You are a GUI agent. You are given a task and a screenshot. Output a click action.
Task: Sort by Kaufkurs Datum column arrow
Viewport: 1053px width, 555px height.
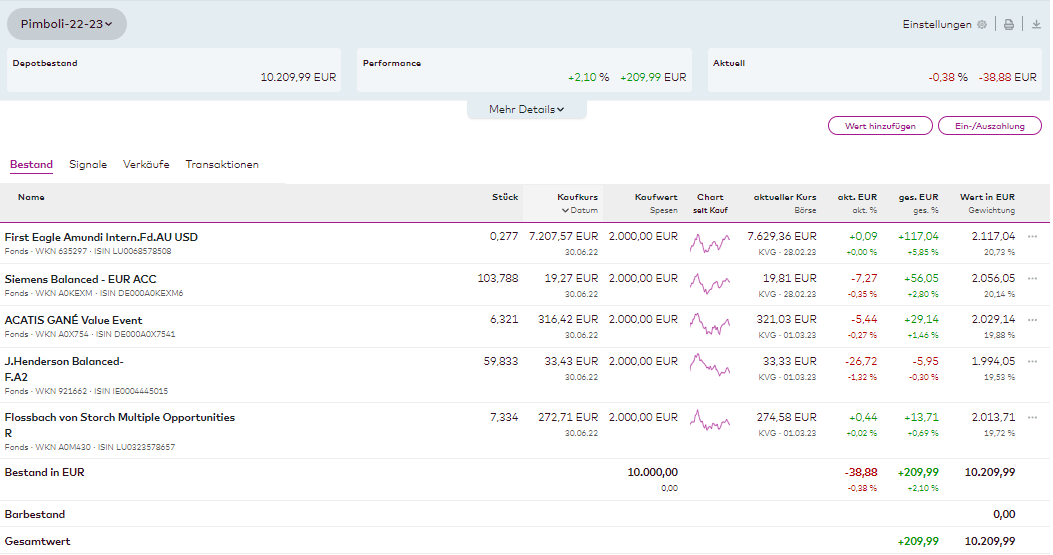pyautogui.click(x=565, y=211)
